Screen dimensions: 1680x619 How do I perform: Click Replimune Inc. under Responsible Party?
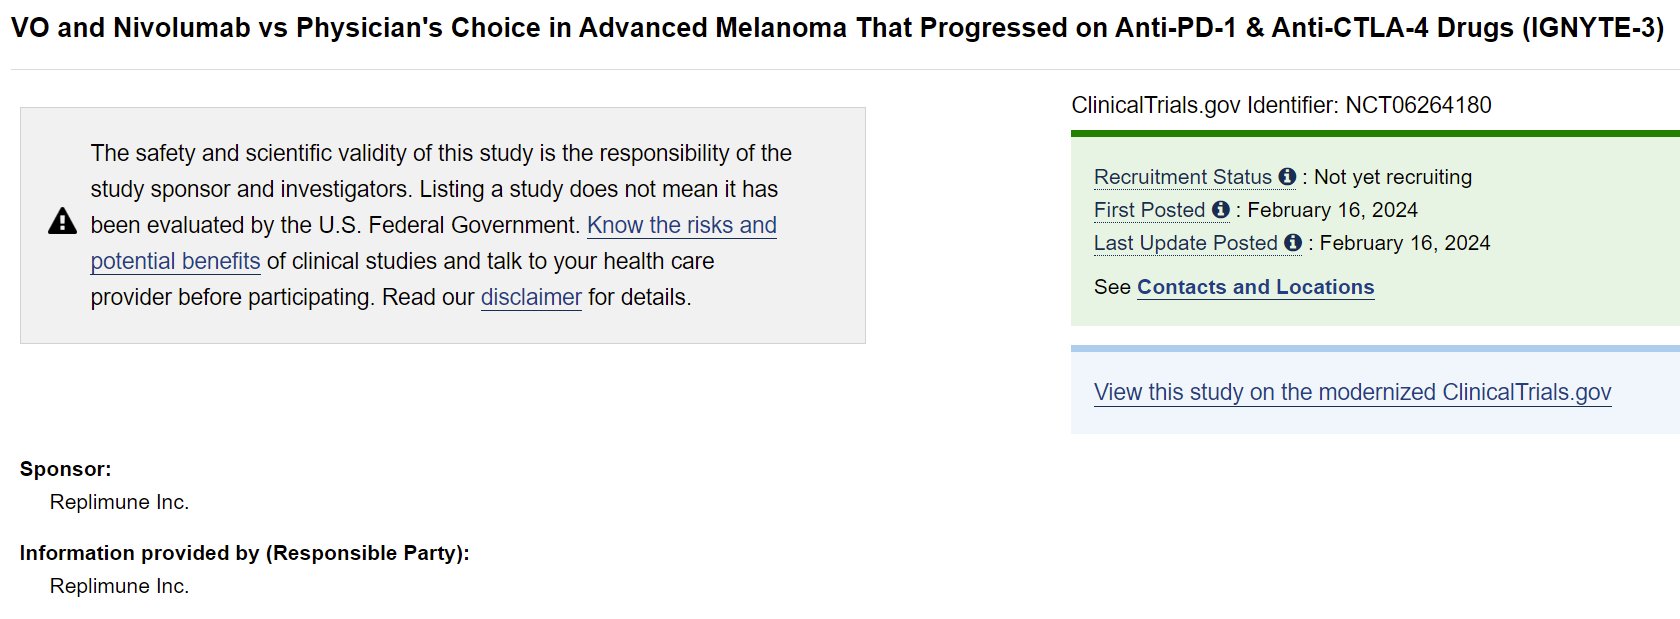119,586
